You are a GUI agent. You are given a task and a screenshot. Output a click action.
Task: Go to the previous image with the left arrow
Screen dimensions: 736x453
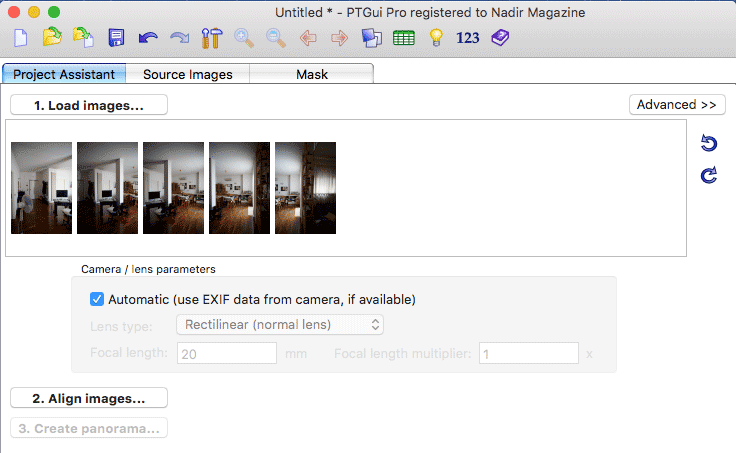(x=308, y=38)
